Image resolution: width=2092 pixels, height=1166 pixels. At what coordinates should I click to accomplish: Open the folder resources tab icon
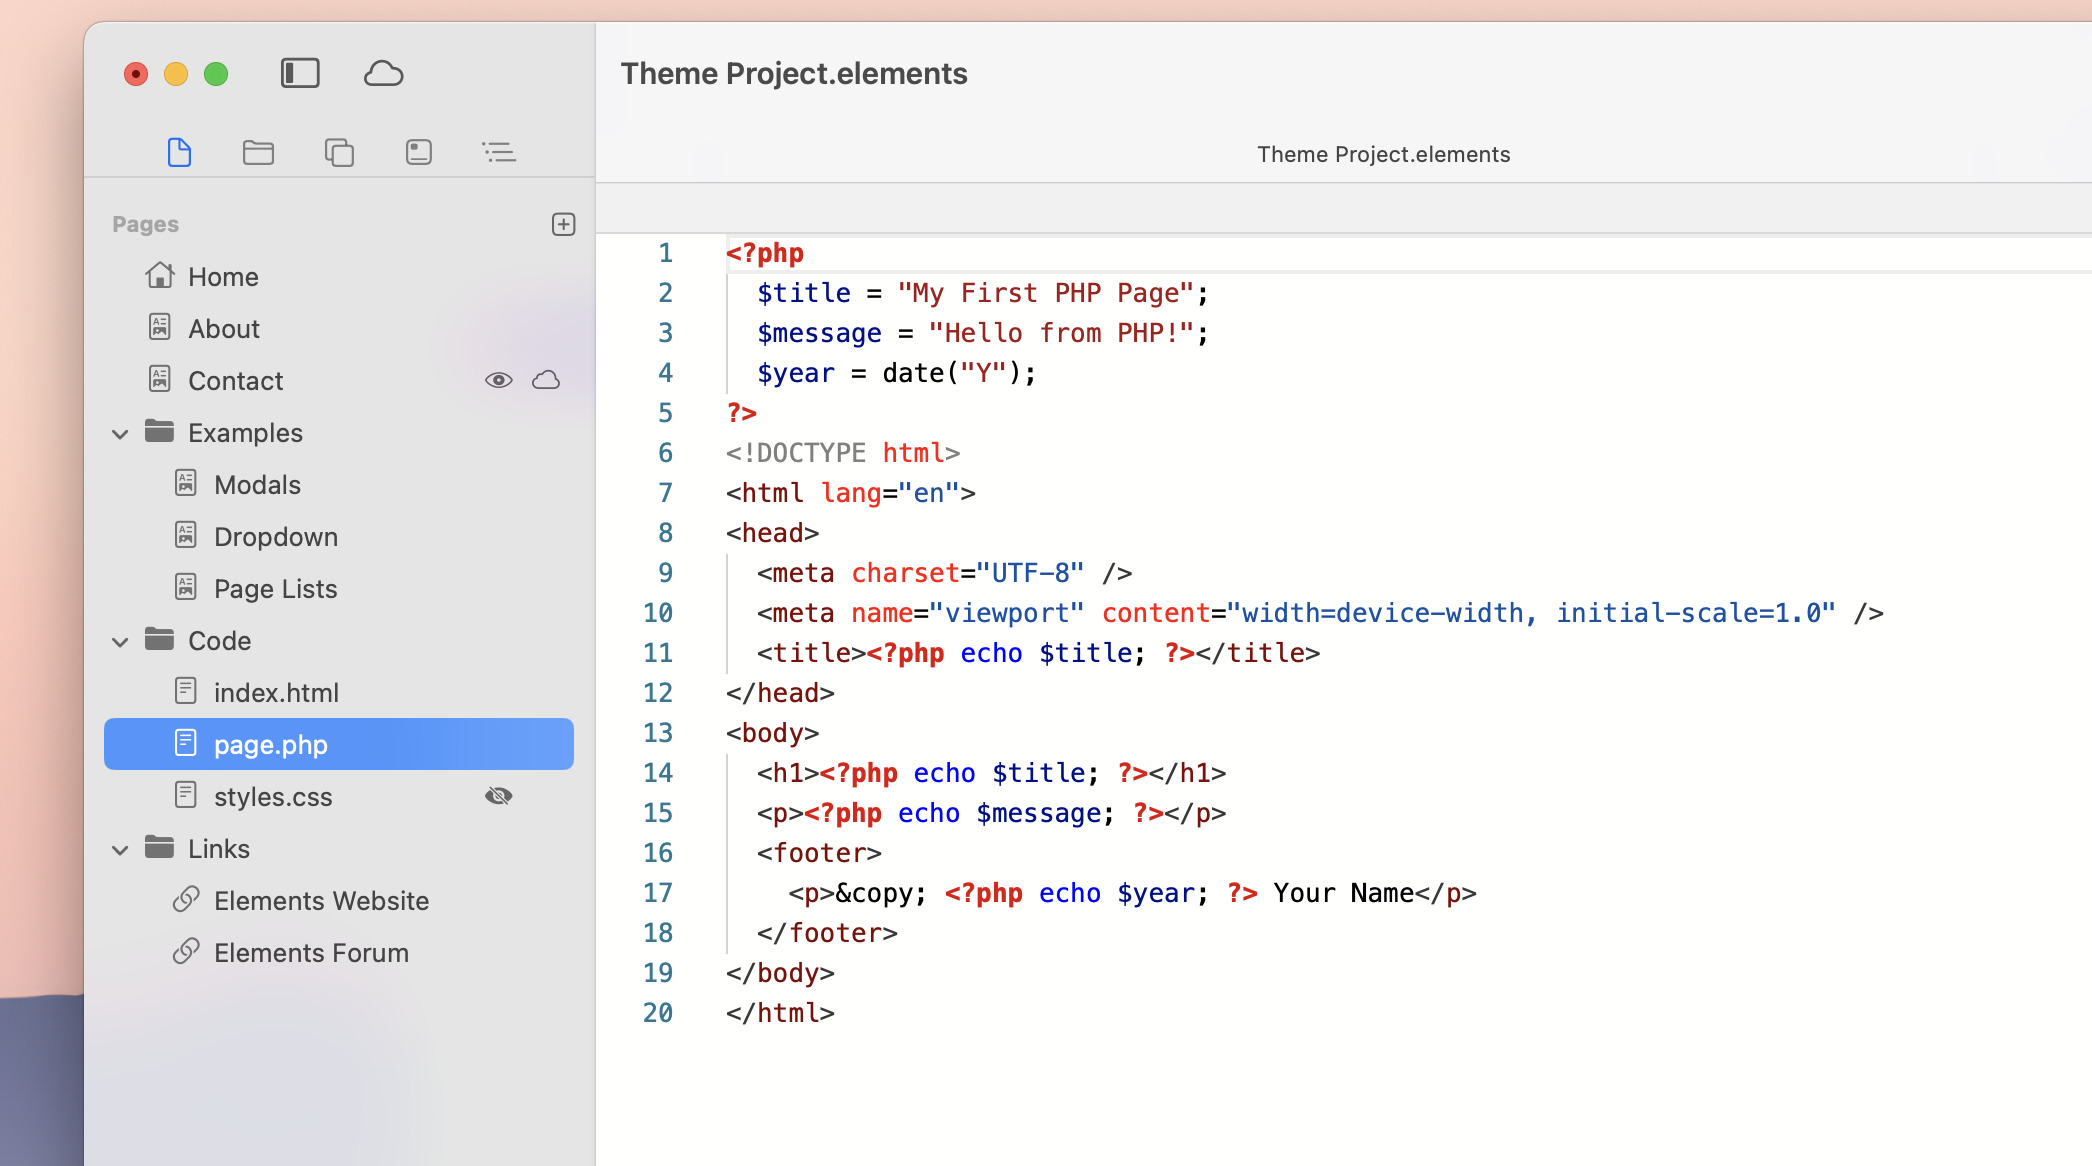coord(258,152)
